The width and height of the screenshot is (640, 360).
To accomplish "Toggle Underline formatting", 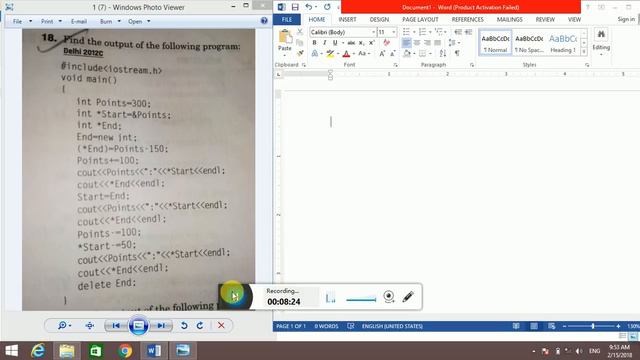I will pos(335,43).
